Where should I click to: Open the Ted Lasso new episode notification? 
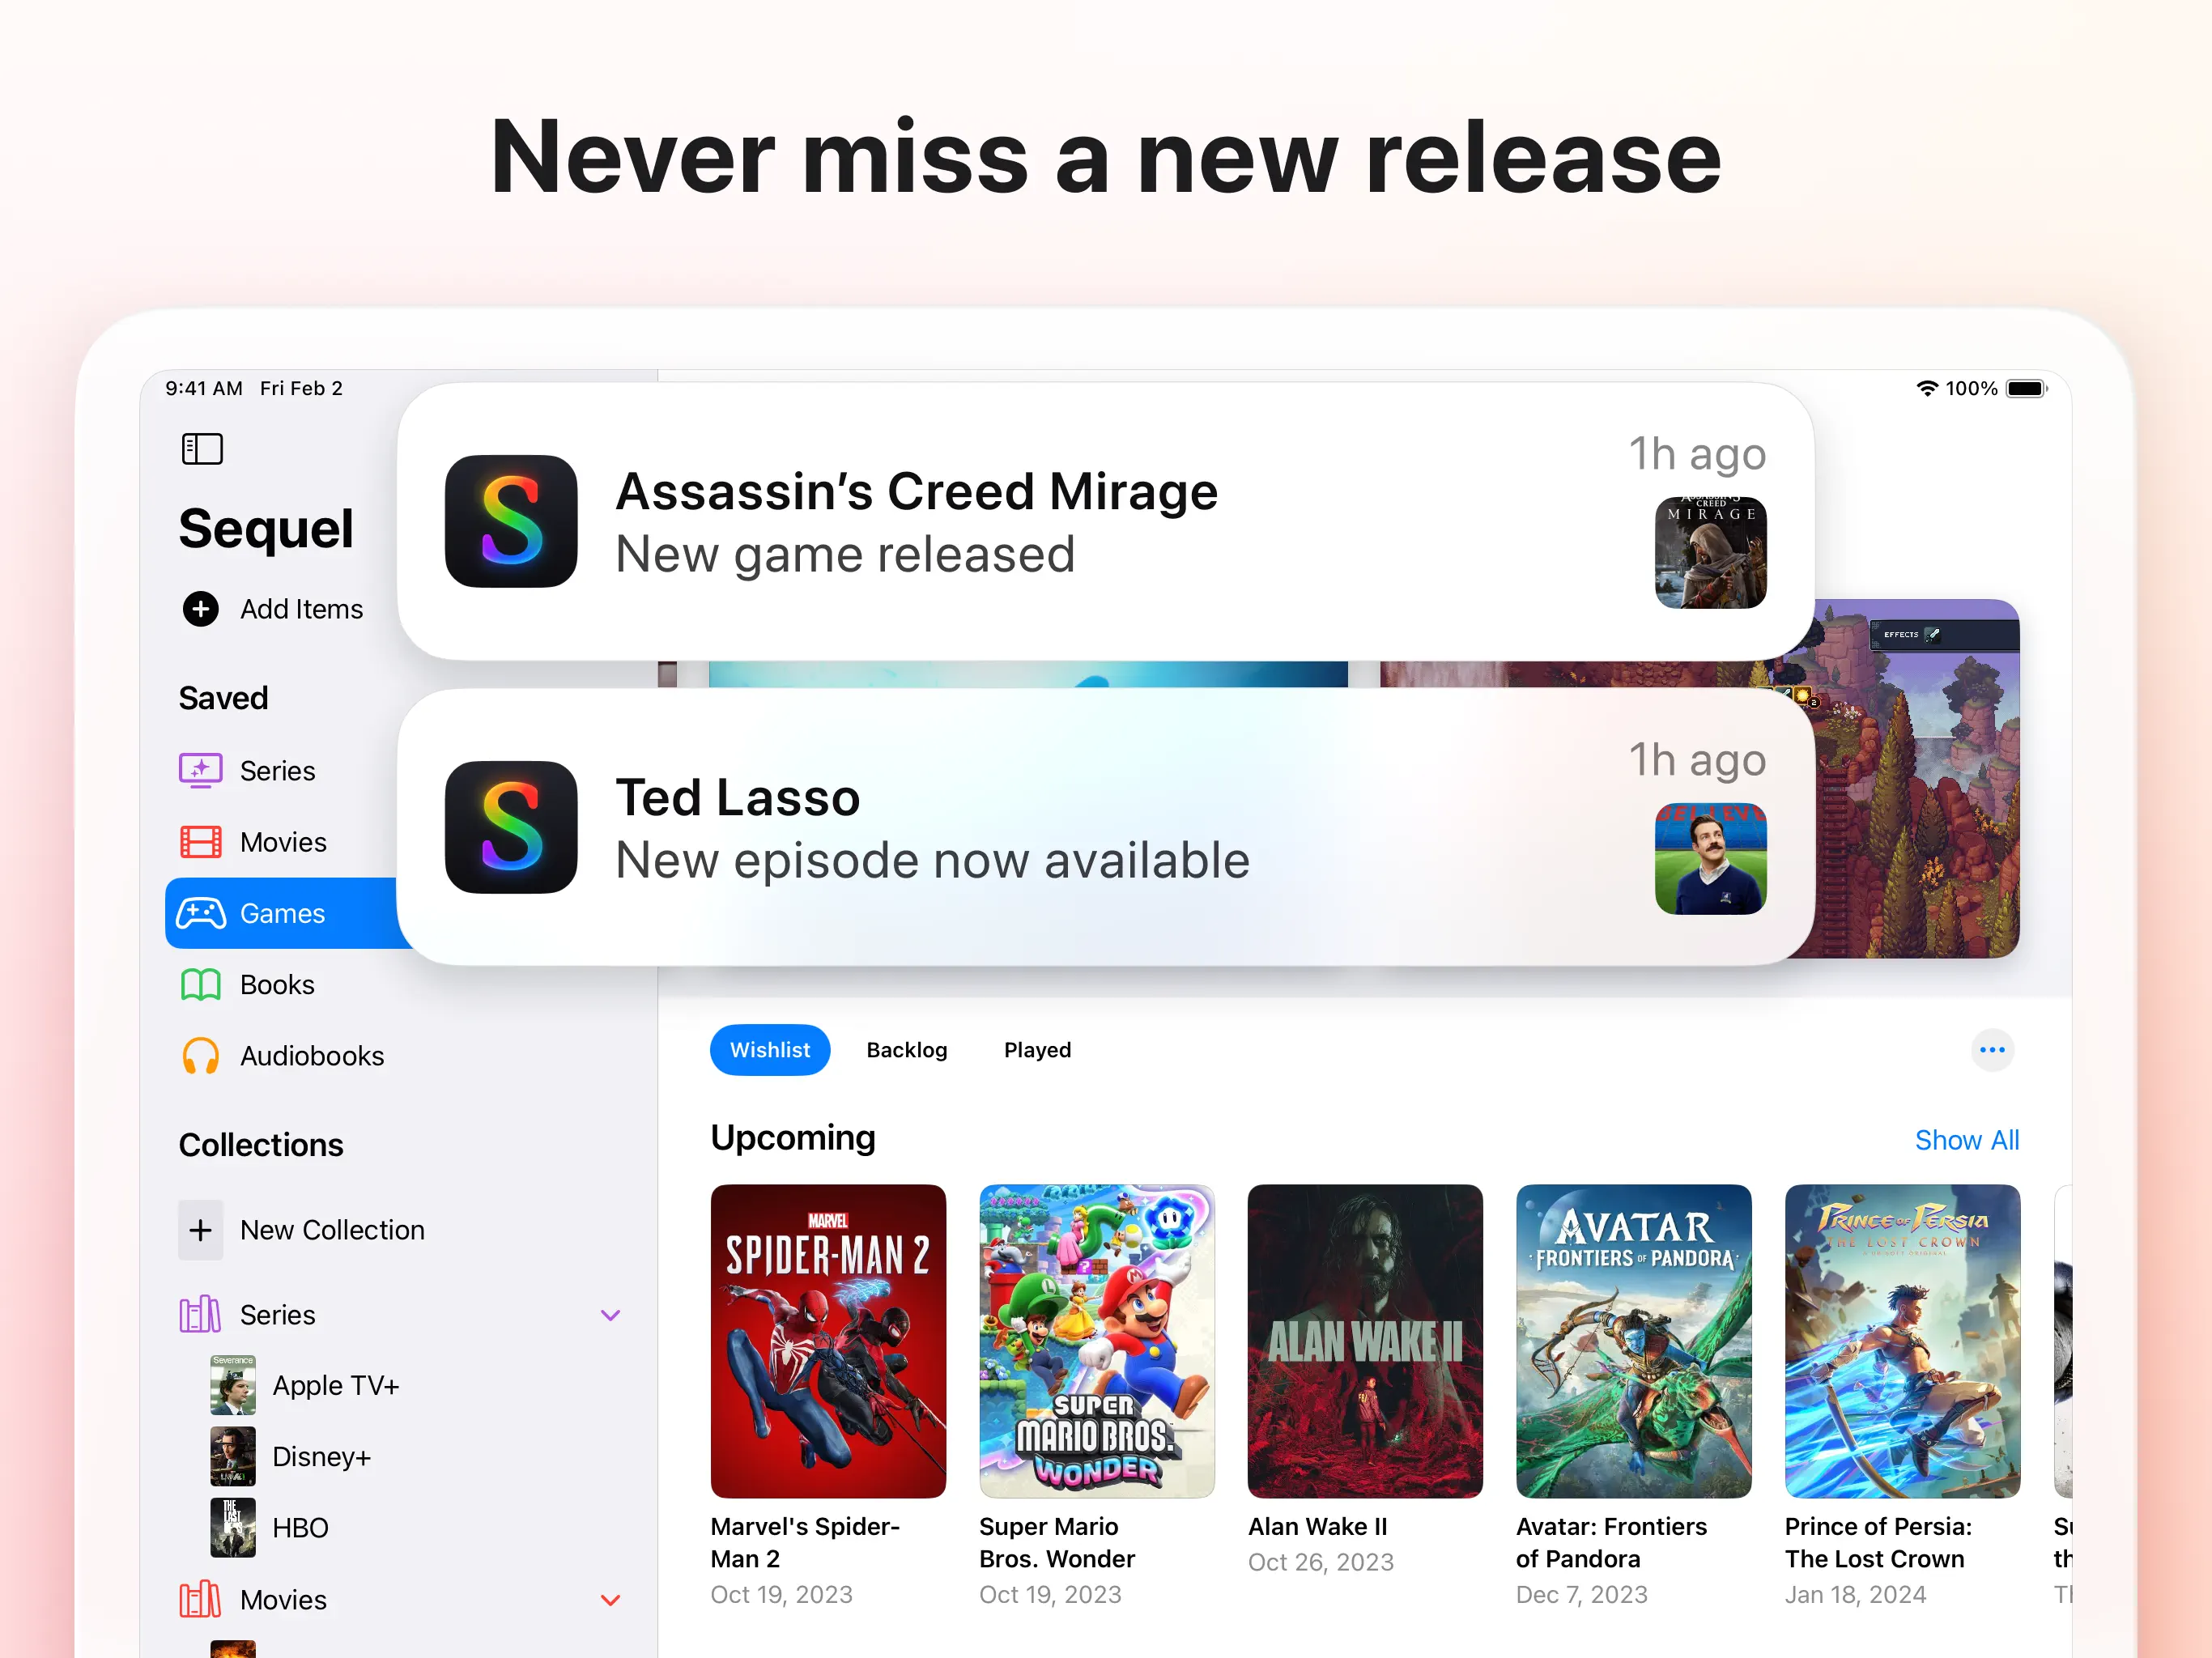tap(1105, 827)
